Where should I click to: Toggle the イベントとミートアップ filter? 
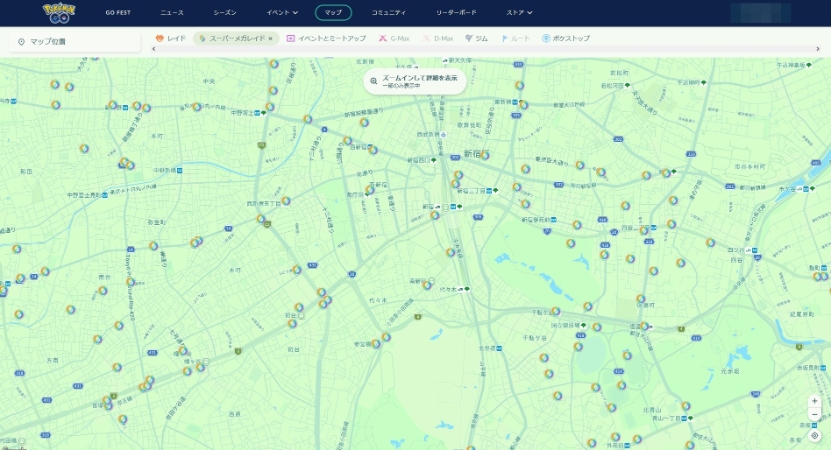pyautogui.click(x=326, y=38)
